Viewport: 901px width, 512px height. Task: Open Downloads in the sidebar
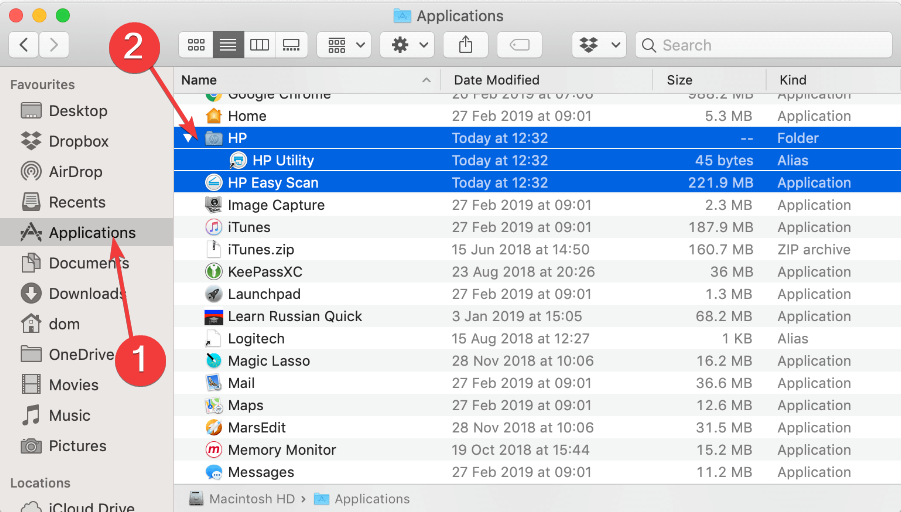87,294
